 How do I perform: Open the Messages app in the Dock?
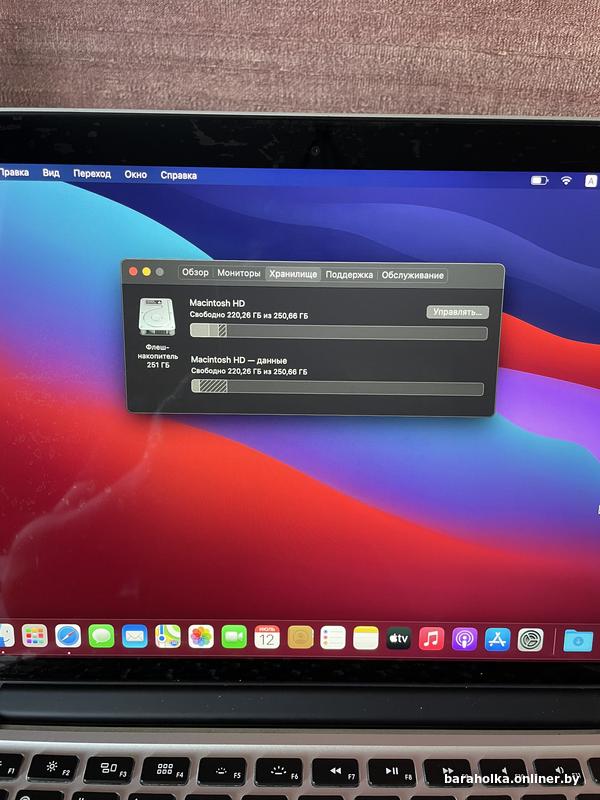tap(102, 636)
